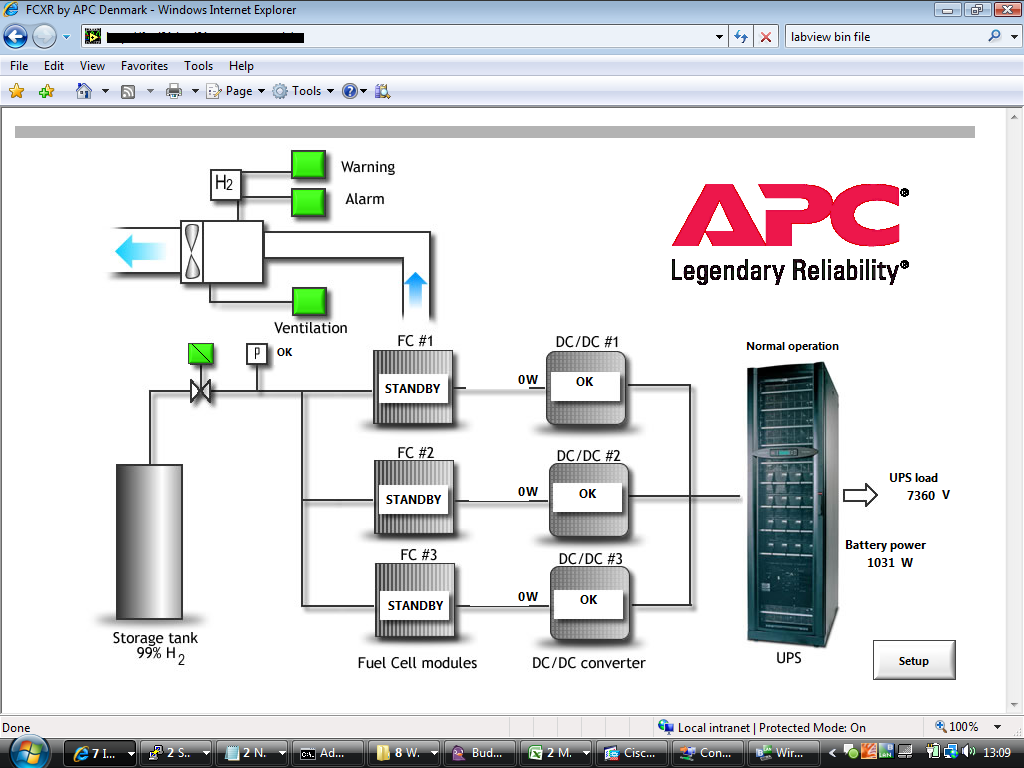Open the Edit menu
The width and height of the screenshot is (1024, 768).
pos(54,66)
